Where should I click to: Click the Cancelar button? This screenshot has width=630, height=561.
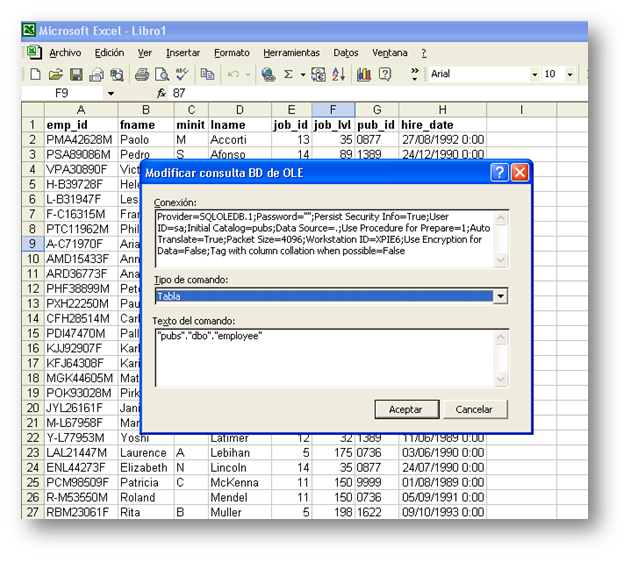(x=475, y=409)
